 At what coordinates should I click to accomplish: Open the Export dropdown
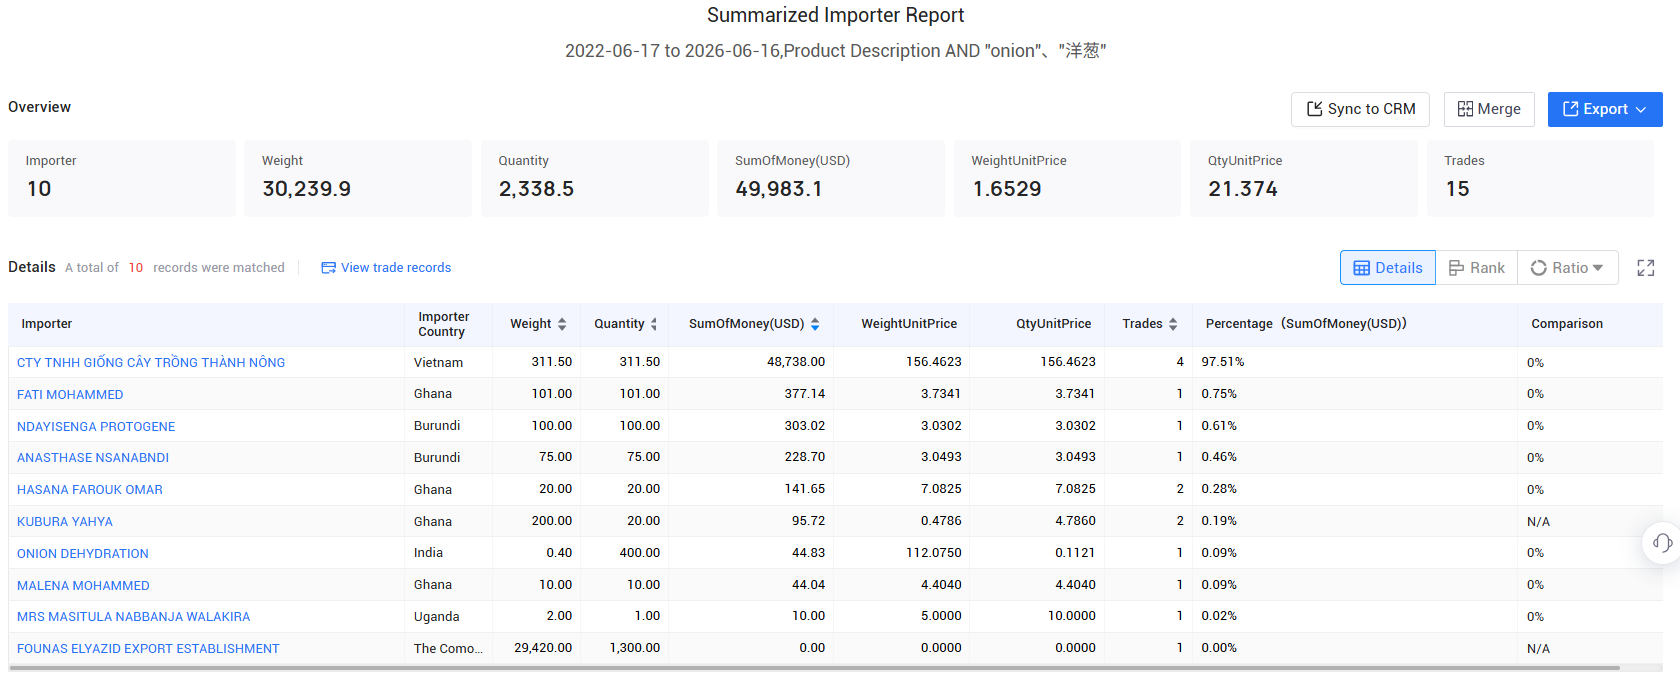tap(1605, 109)
